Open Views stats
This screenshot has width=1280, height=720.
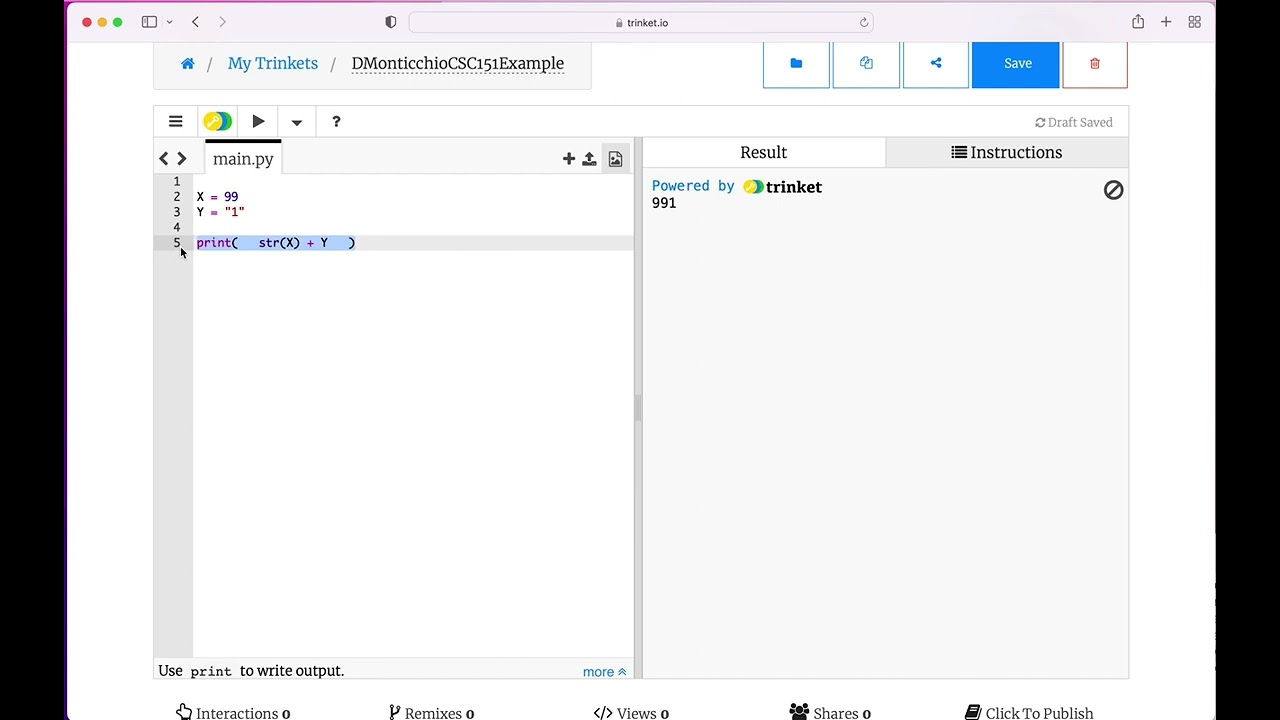click(x=631, y=712)
